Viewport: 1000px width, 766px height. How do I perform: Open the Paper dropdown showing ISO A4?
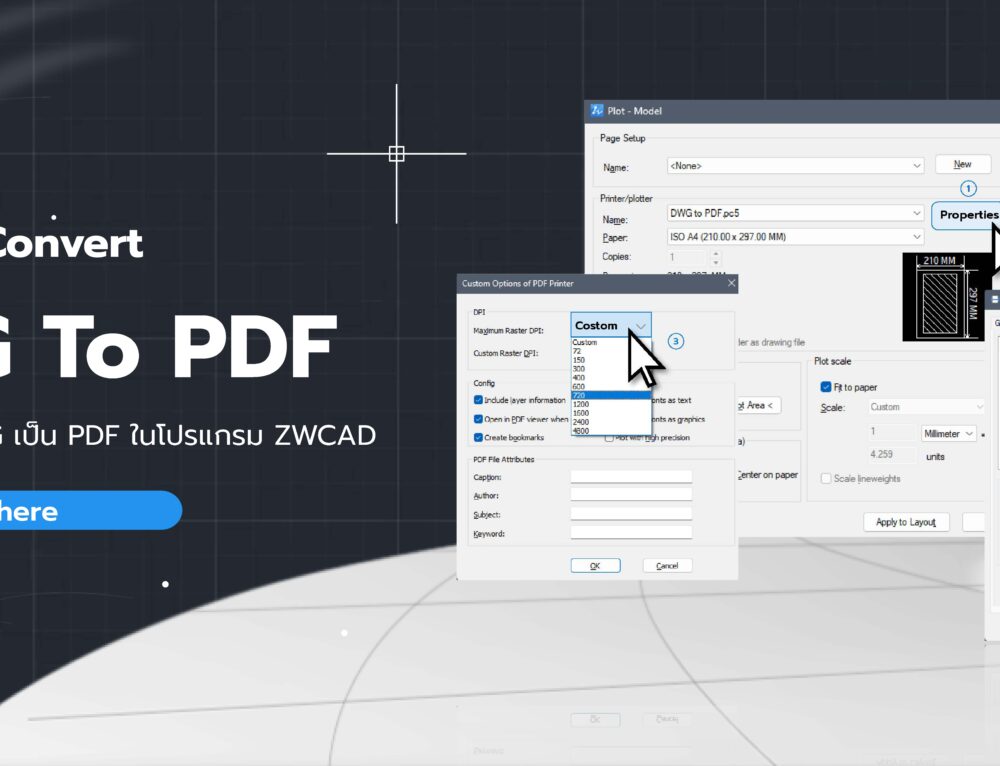point(917,236)
